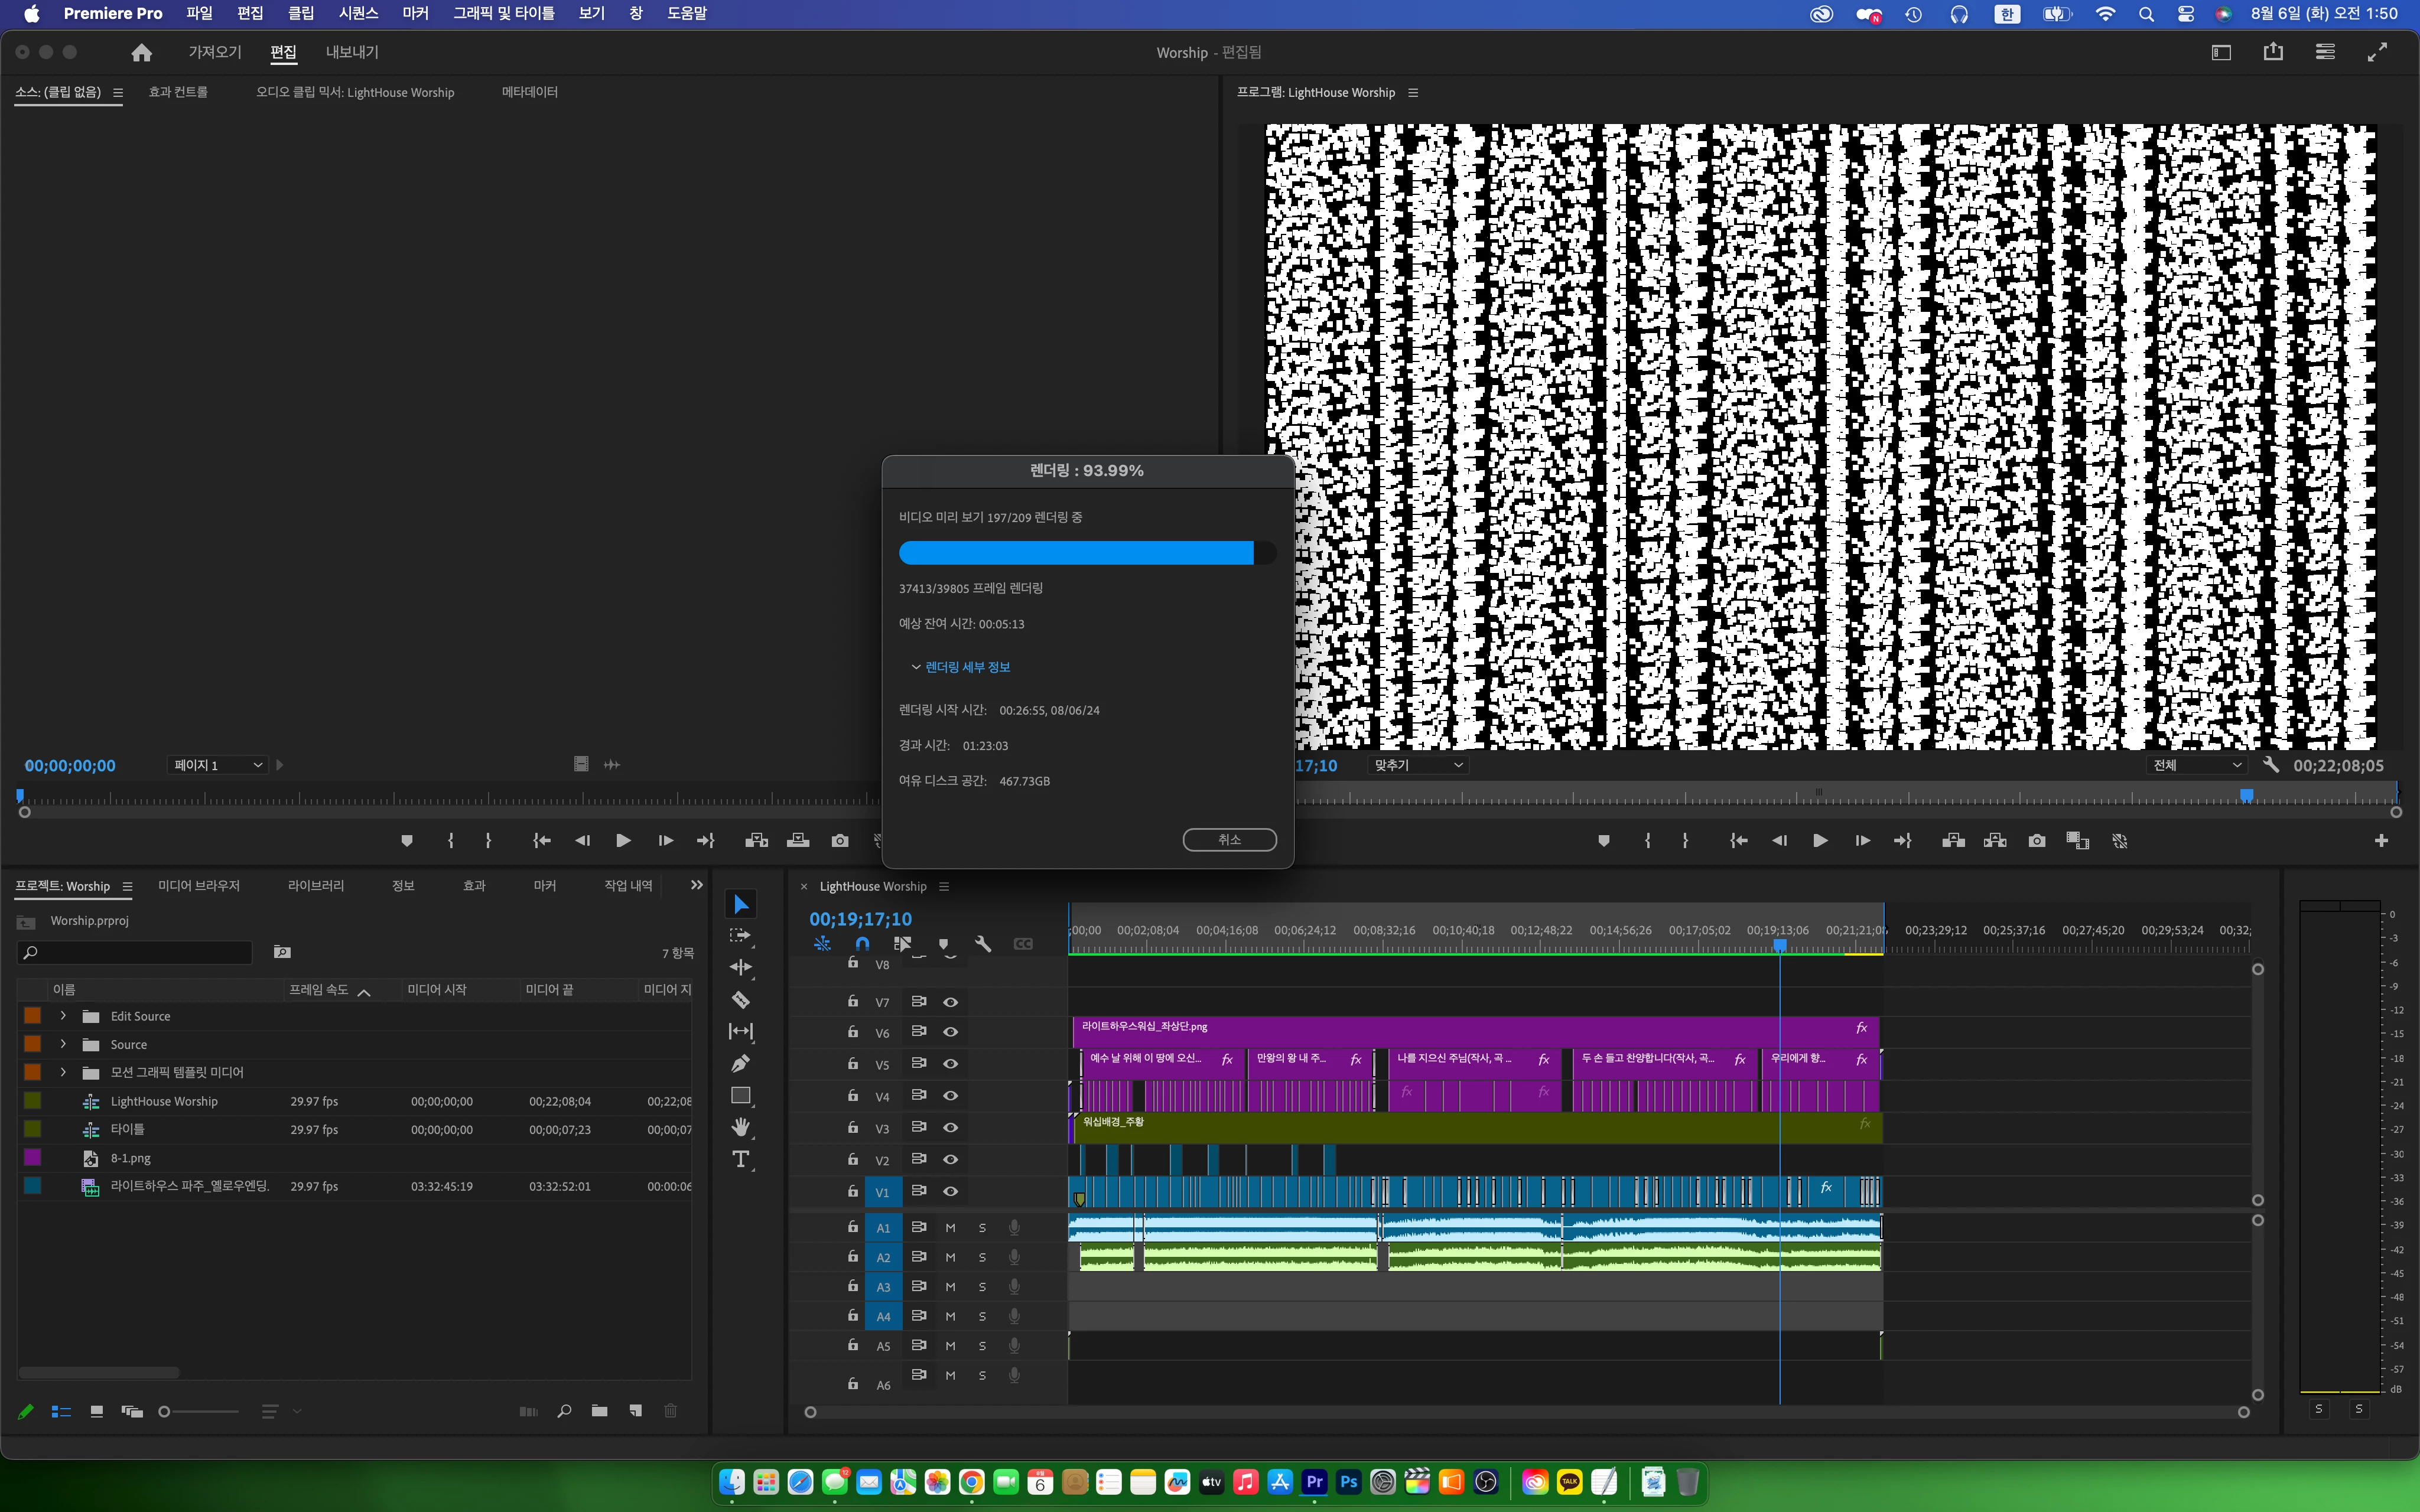Select the Hand tool

740,1127
